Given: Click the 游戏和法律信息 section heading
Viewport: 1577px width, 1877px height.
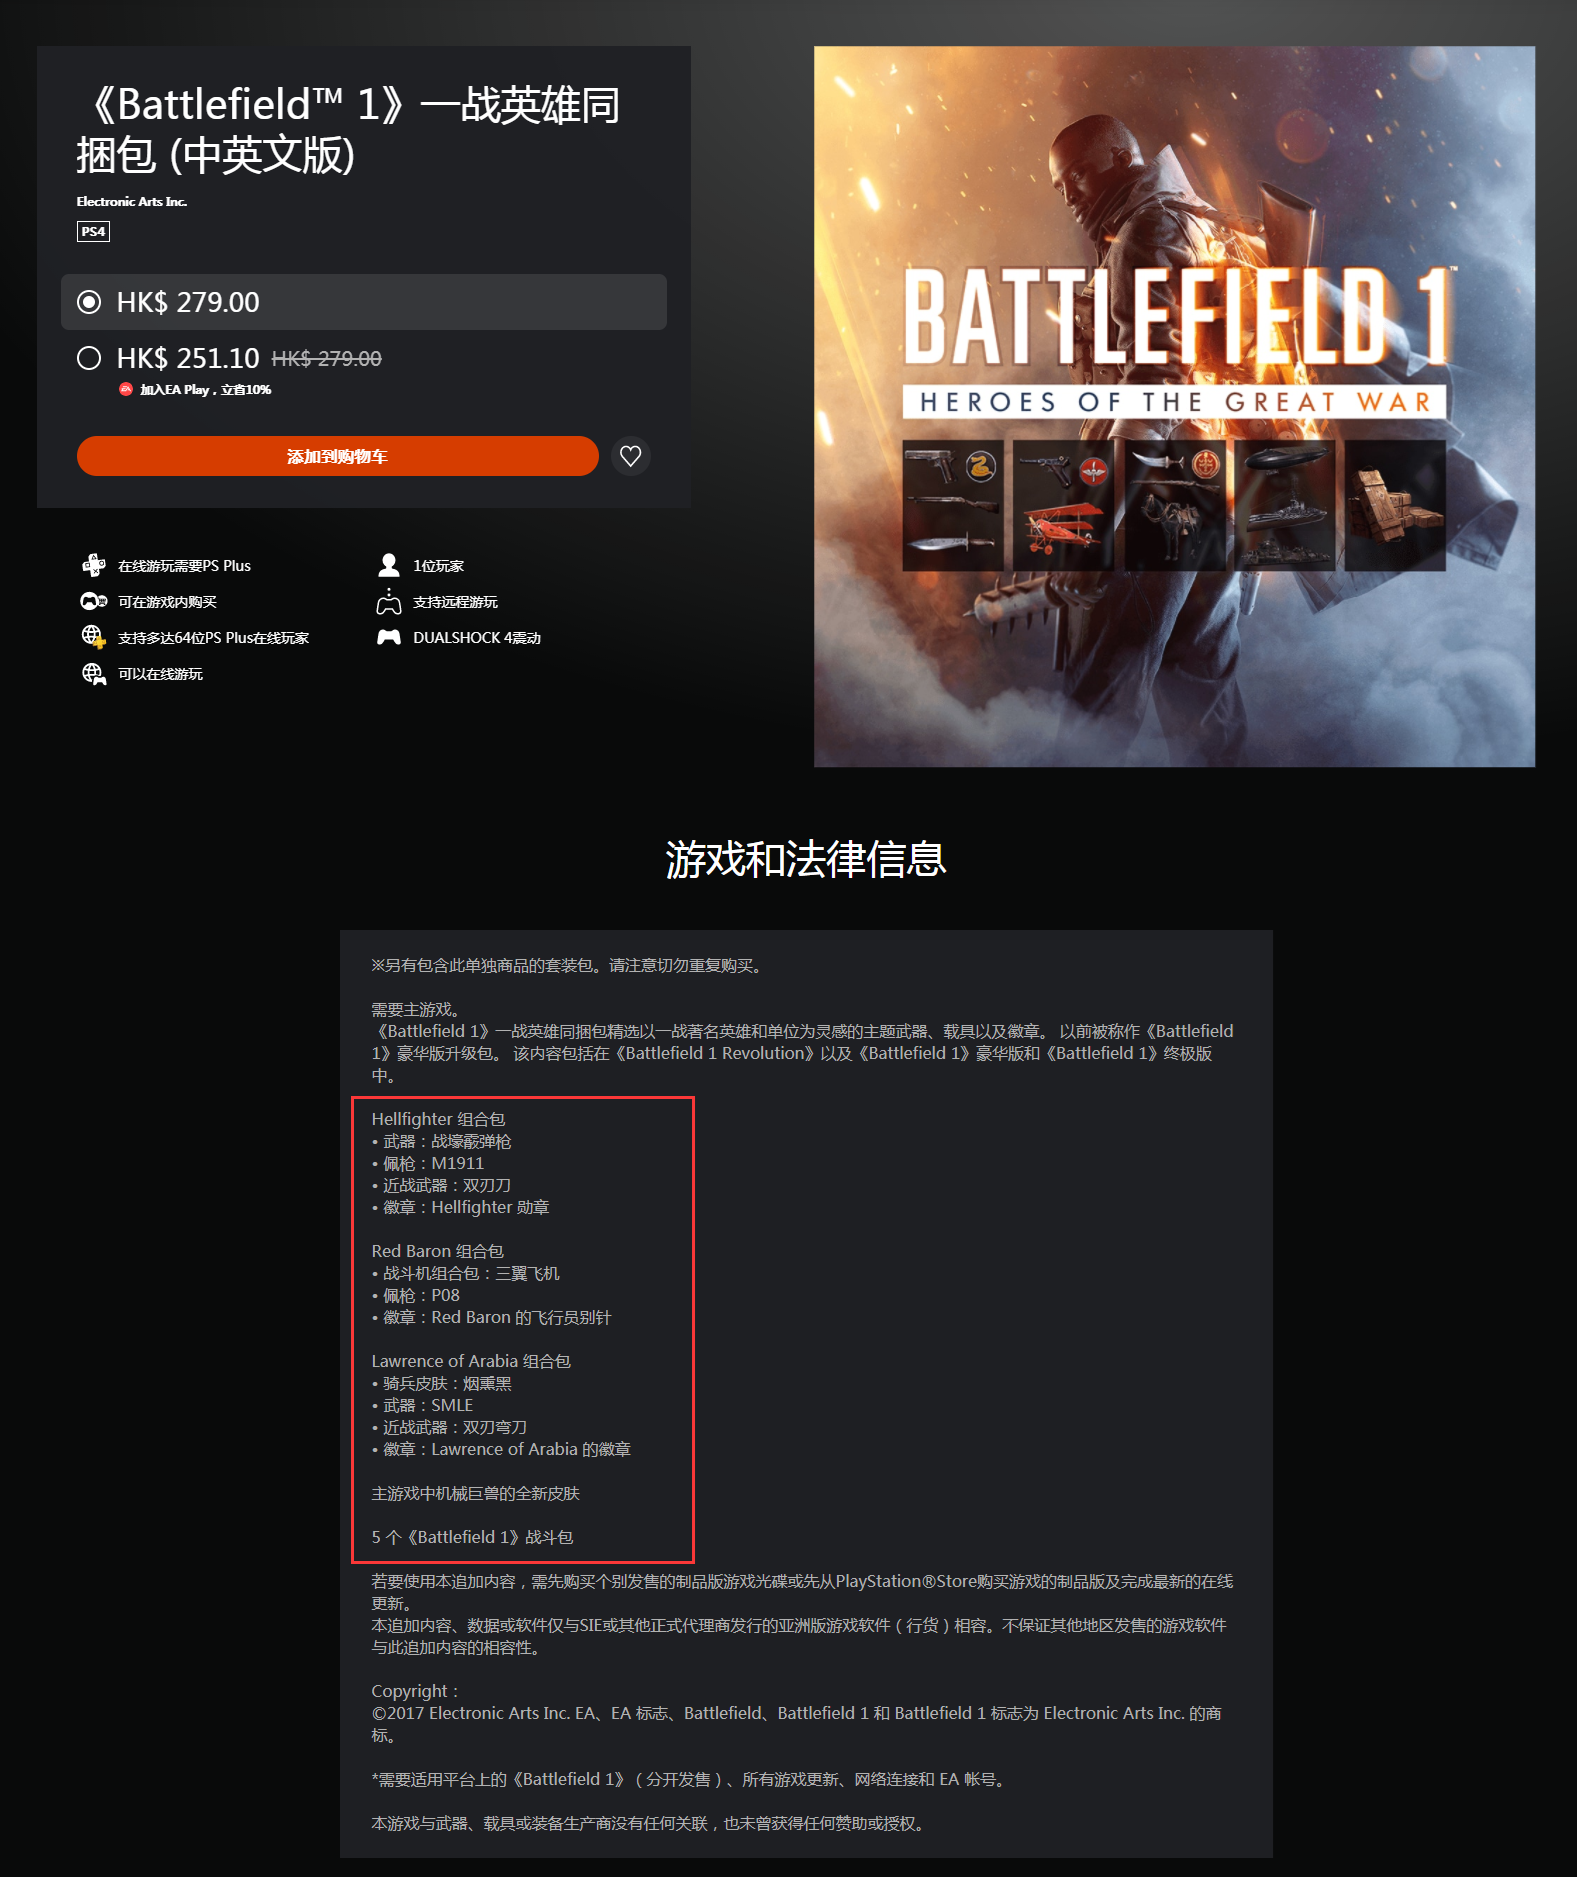Looking at the screenshot, I should coord(806,859).
